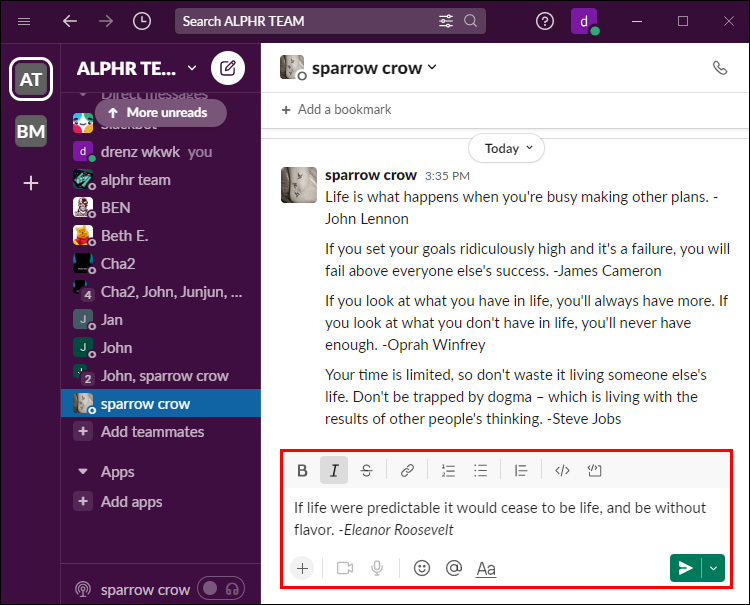Screen dimensions: 750x605
Task: Compose a new message
Action: pos(228,68)
